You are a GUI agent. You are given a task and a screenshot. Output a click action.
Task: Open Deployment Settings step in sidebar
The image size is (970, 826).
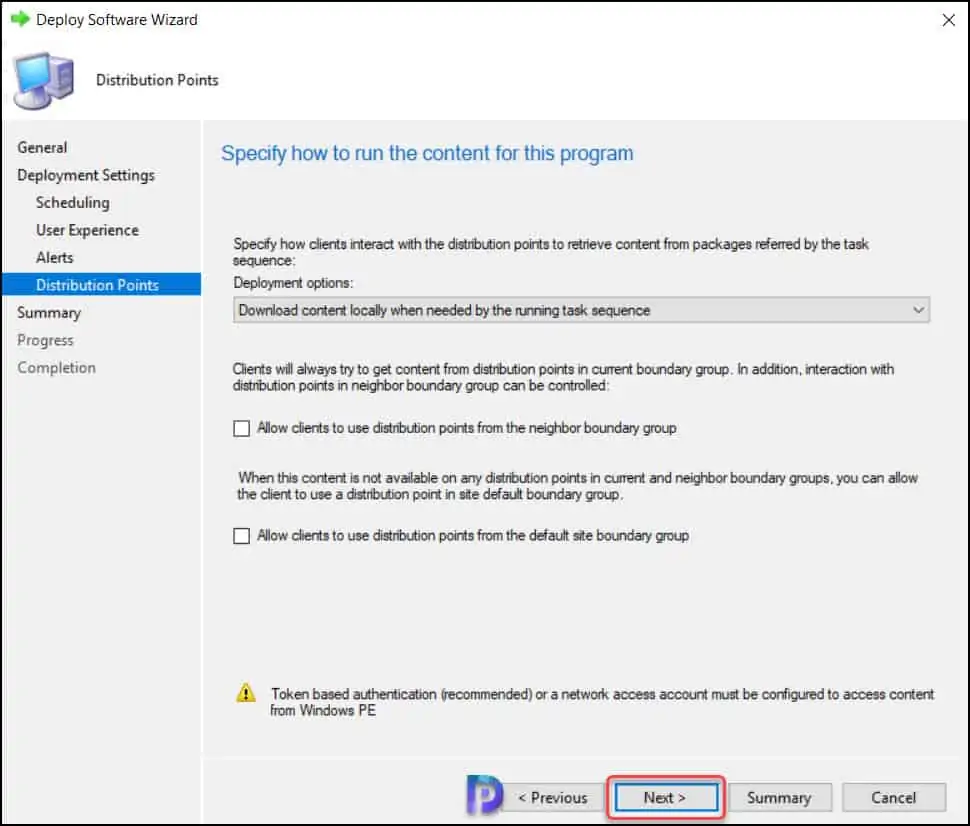pyautogui.click(x=86, y=175)
